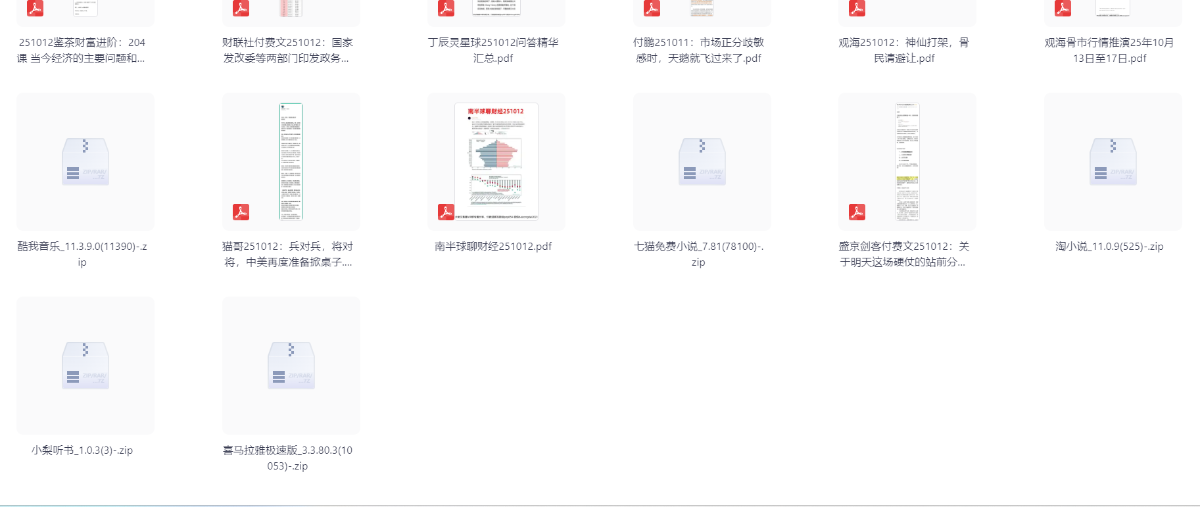
Task: Select the 盛京剑客付费文251012 document thumbnail
Action: (x=907, y=161)
